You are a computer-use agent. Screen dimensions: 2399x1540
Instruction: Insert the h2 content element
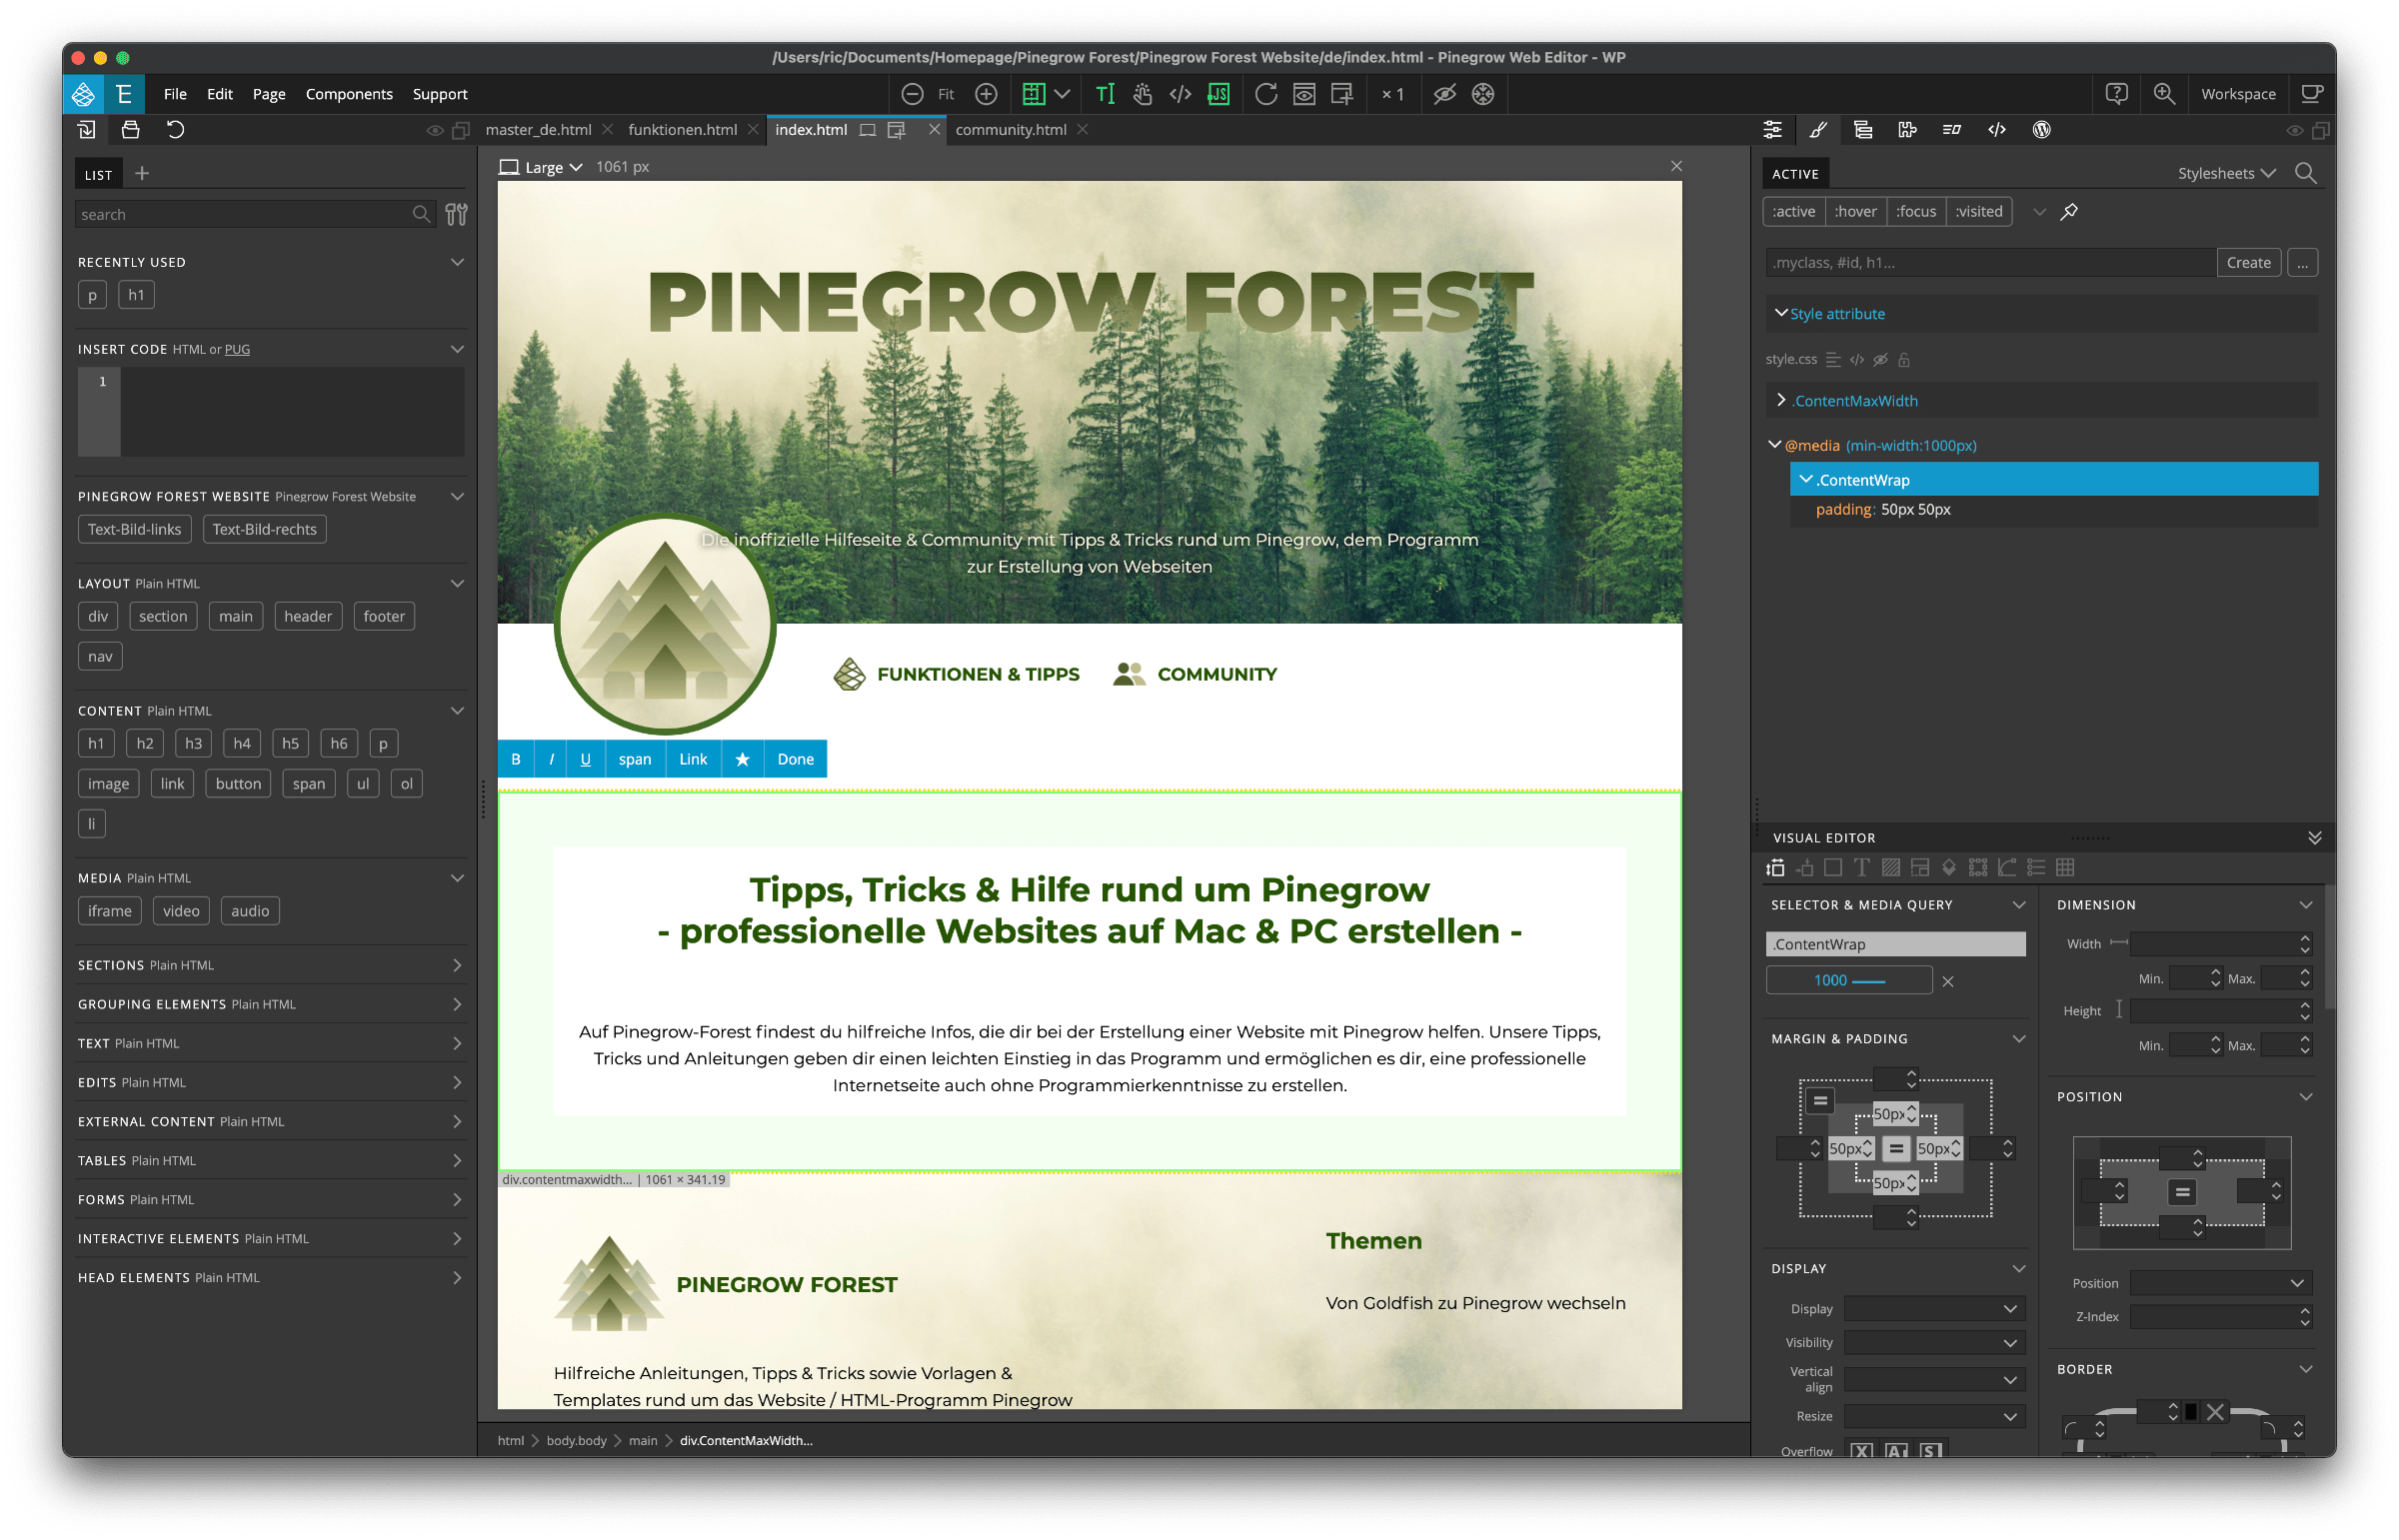click(x=145, y=743)
